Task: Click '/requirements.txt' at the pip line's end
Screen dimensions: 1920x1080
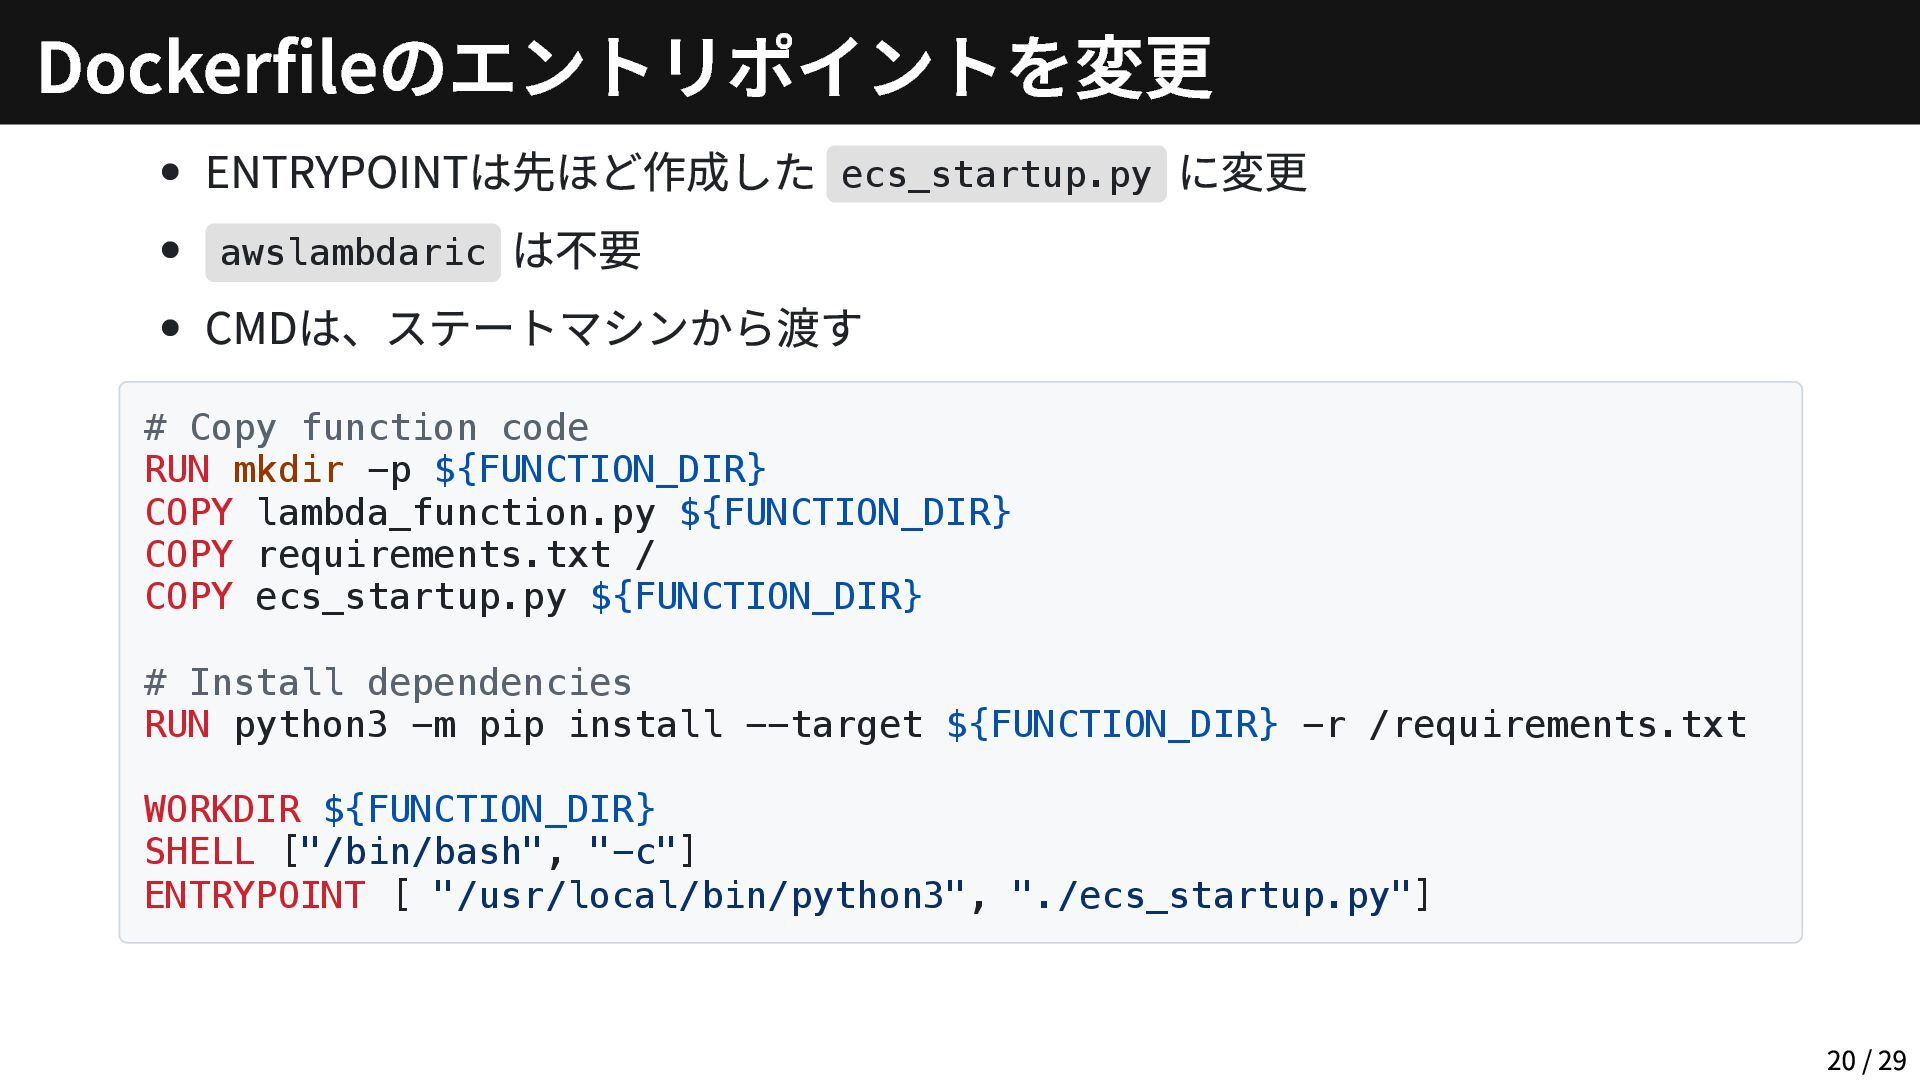Action: click(1557, 724)
